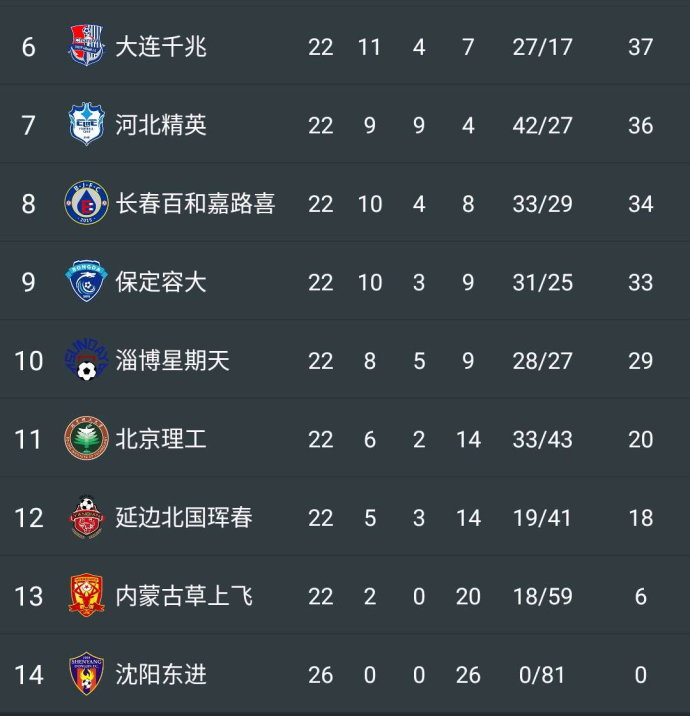Viewport: 690px width, 716px height.
Task: Click team name 沈阳东进
Action: [161, 674]
